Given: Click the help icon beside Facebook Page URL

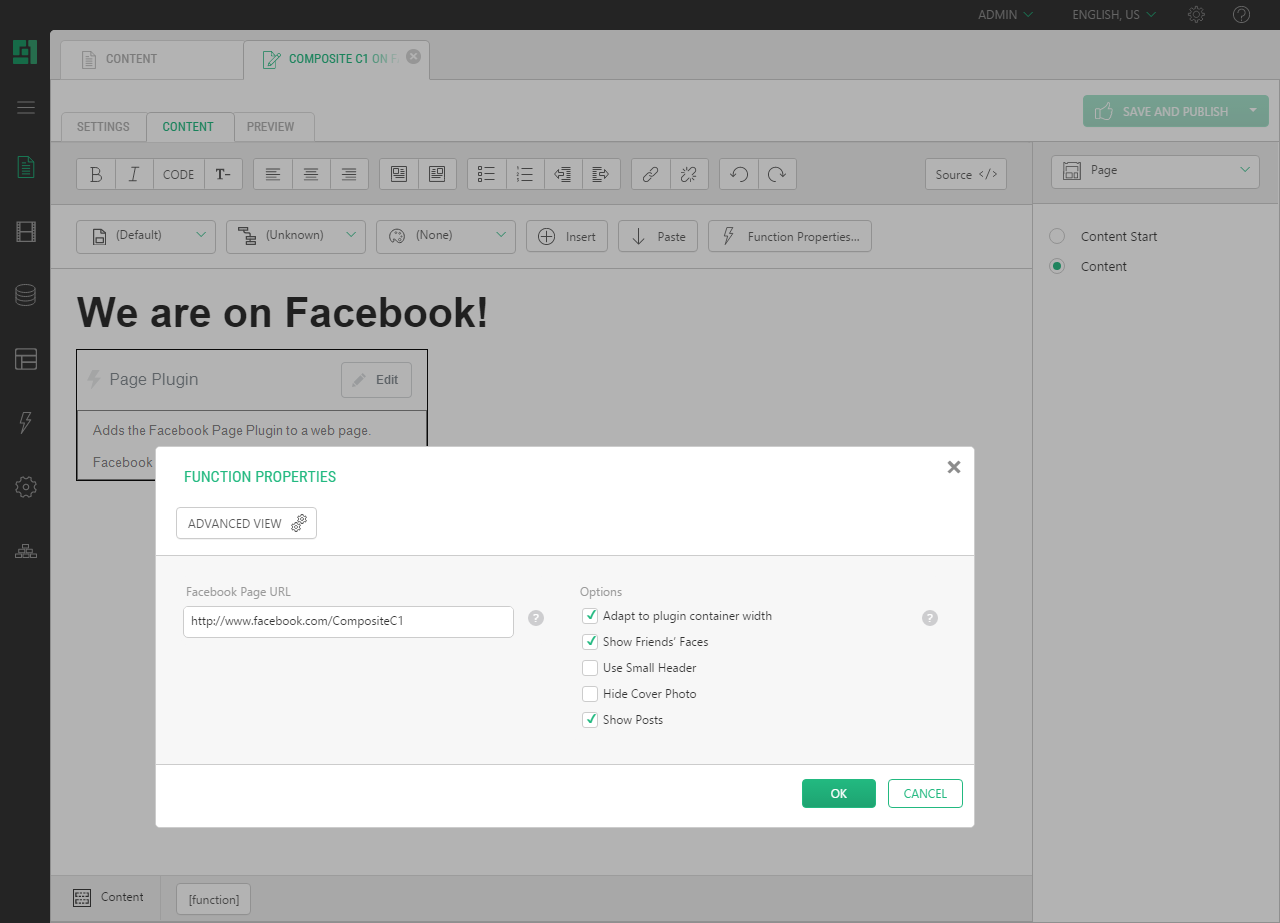Looking at the screenshot, I should point(536,618).
